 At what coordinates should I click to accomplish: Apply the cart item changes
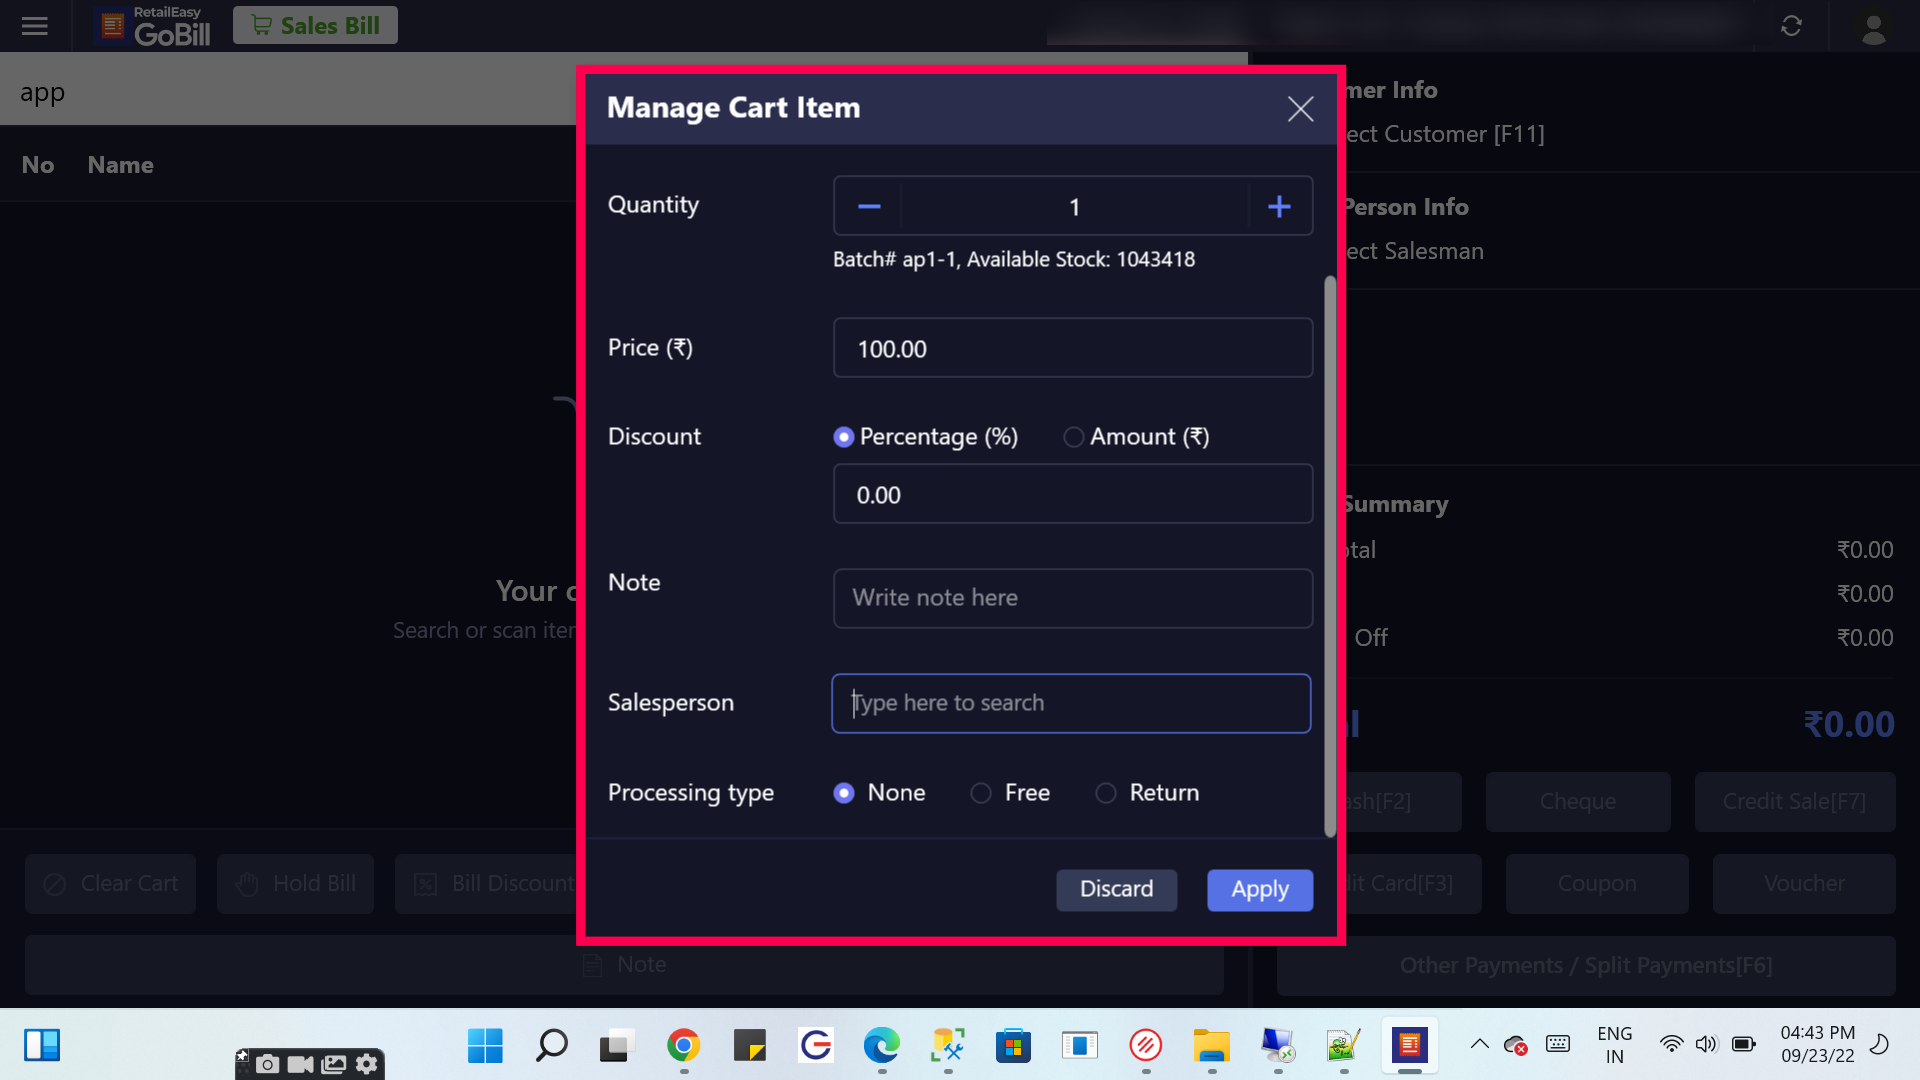coord(1259,889)
